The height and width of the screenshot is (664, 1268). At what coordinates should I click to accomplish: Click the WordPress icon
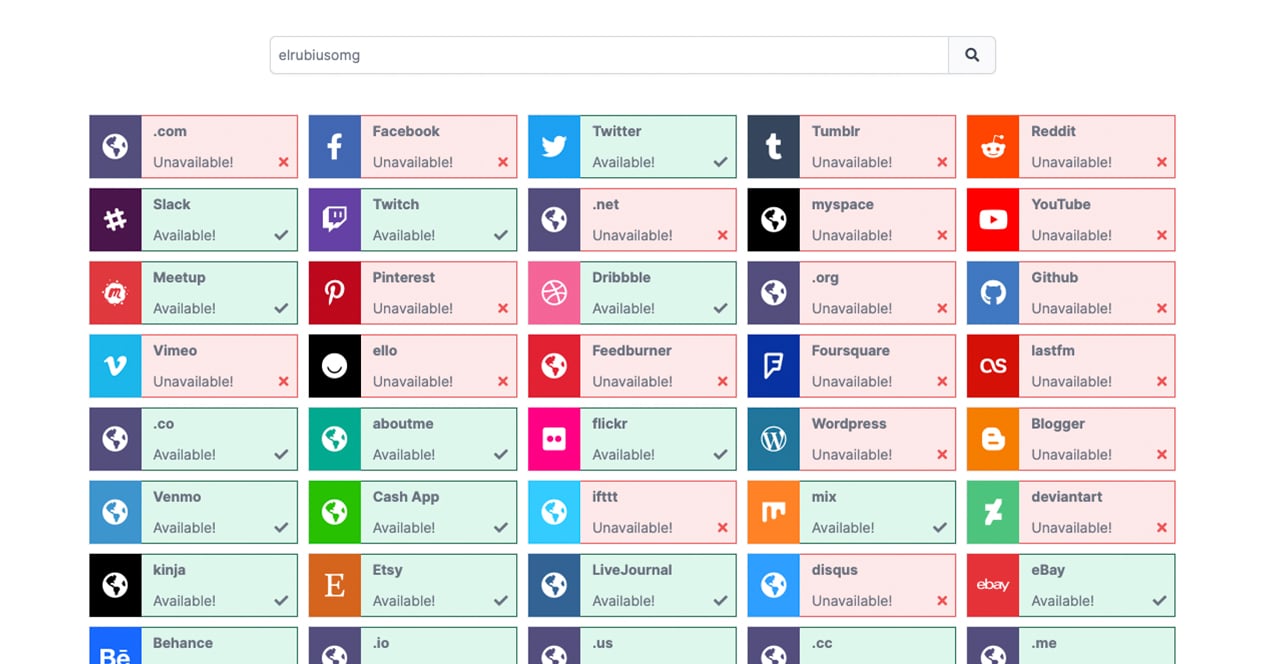point(773,438)
